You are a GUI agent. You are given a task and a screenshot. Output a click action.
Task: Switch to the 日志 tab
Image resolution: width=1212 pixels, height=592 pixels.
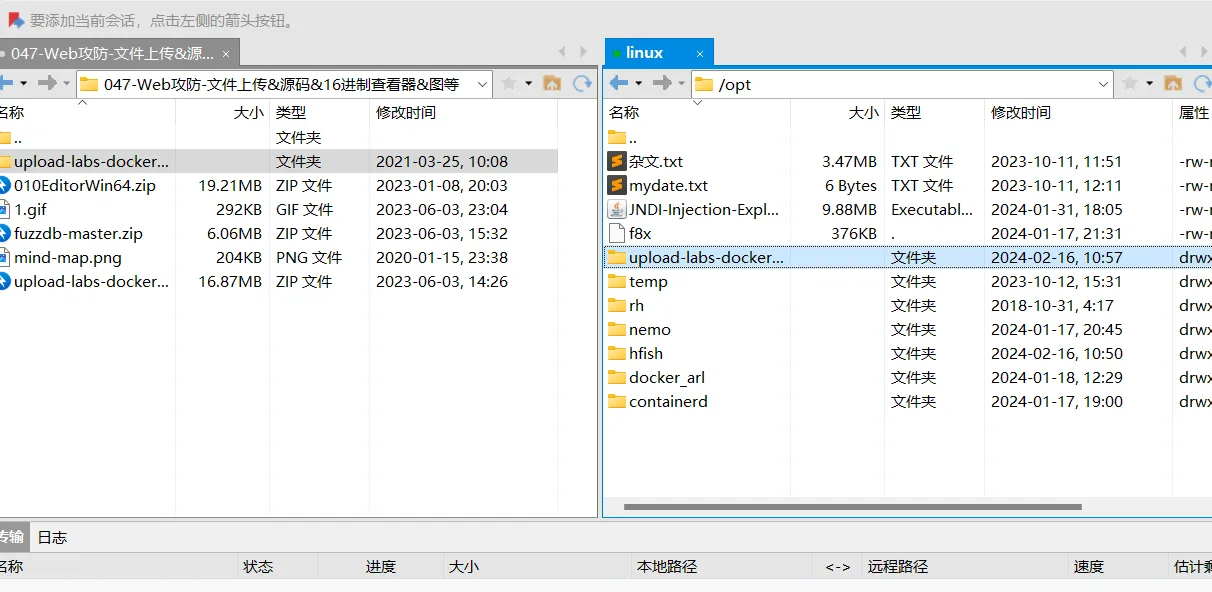click(52, 537)
